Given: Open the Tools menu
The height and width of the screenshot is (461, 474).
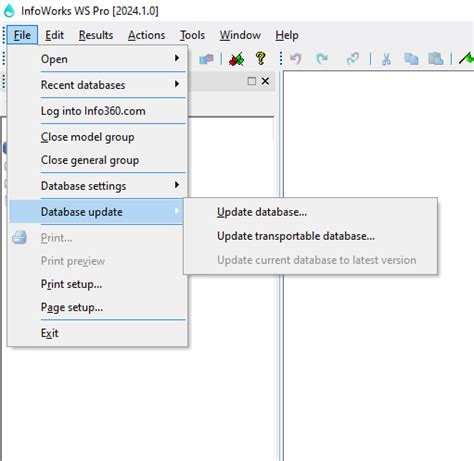Looking at the screenshot, I should point(192,35).
